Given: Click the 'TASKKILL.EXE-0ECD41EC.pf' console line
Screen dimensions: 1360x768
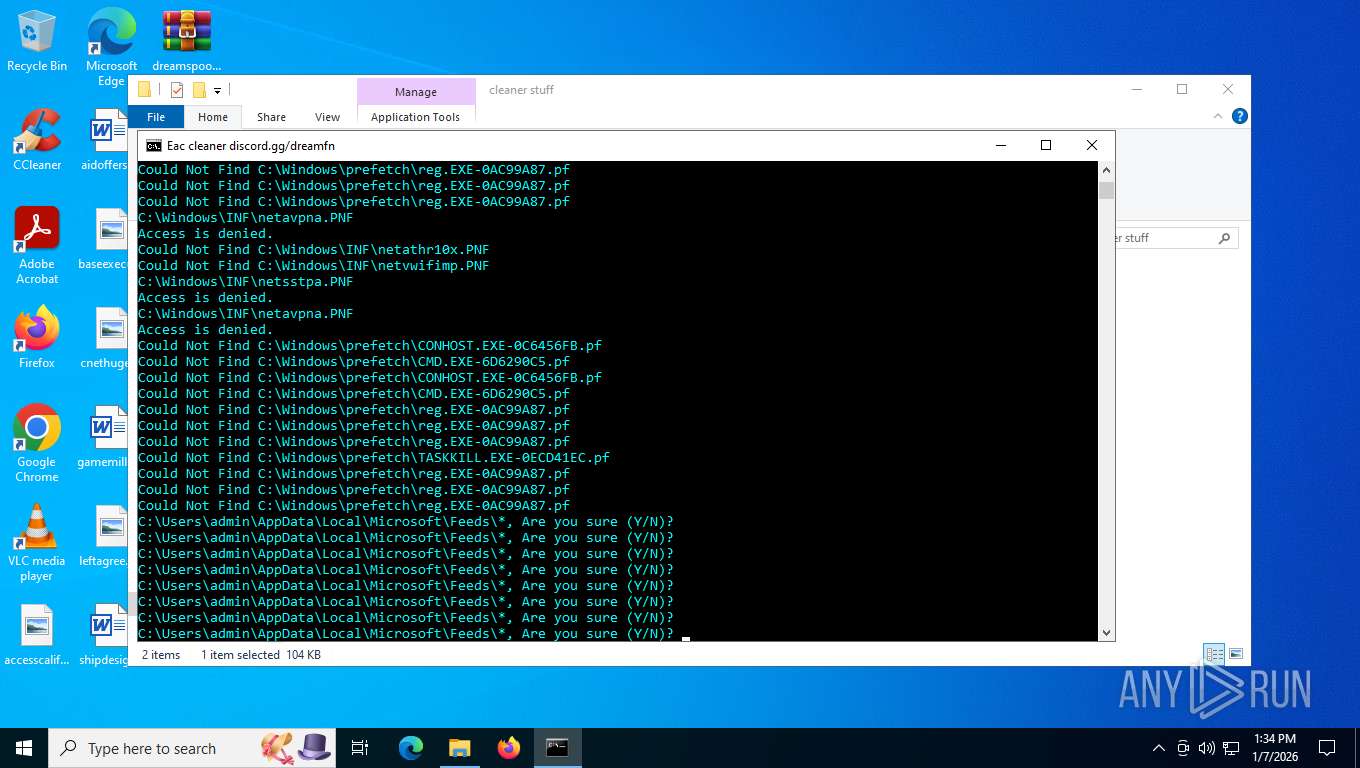Looking at the screenshot, I should click(x=374, y=458).
